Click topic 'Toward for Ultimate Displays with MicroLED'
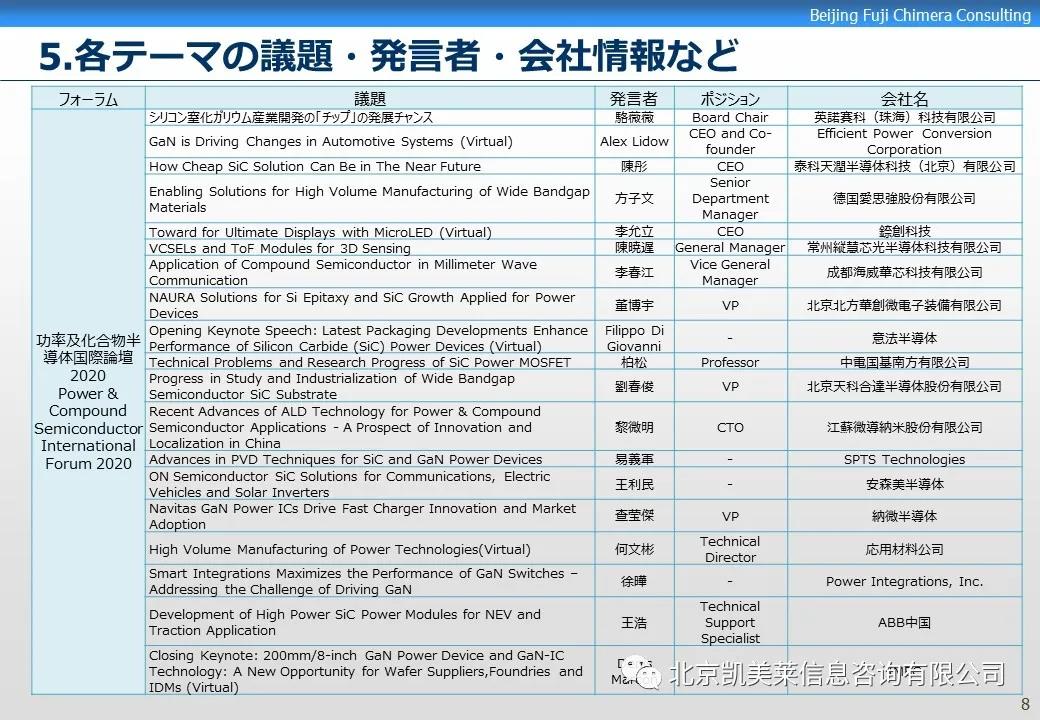 [x=320, y=232]
